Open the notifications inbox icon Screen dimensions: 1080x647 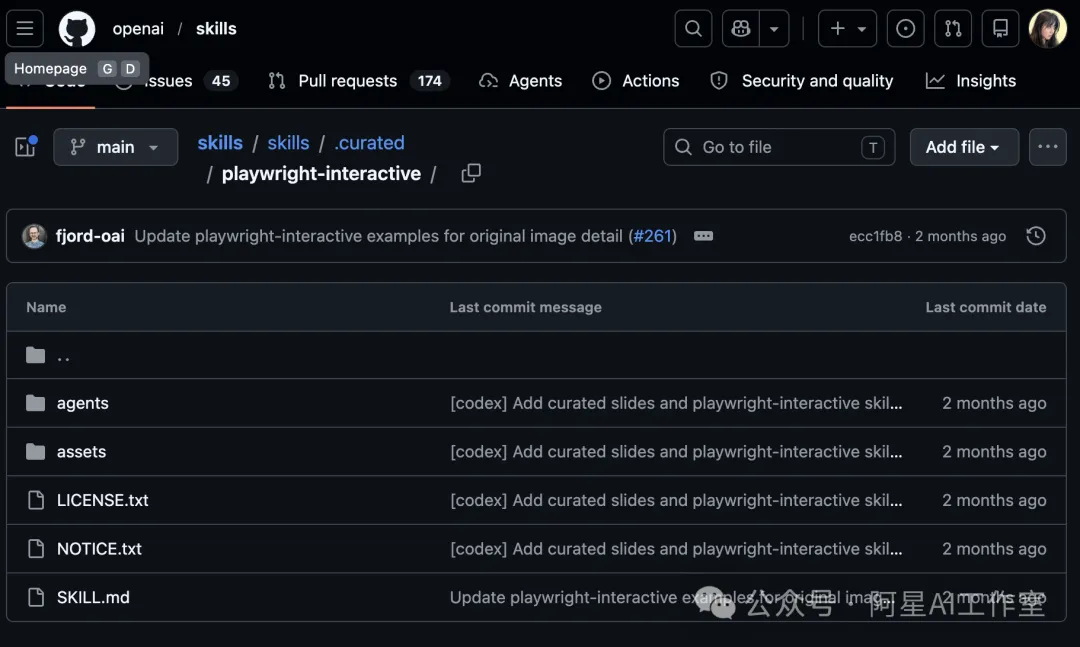pyautogui.click(x=1000, y=28)
